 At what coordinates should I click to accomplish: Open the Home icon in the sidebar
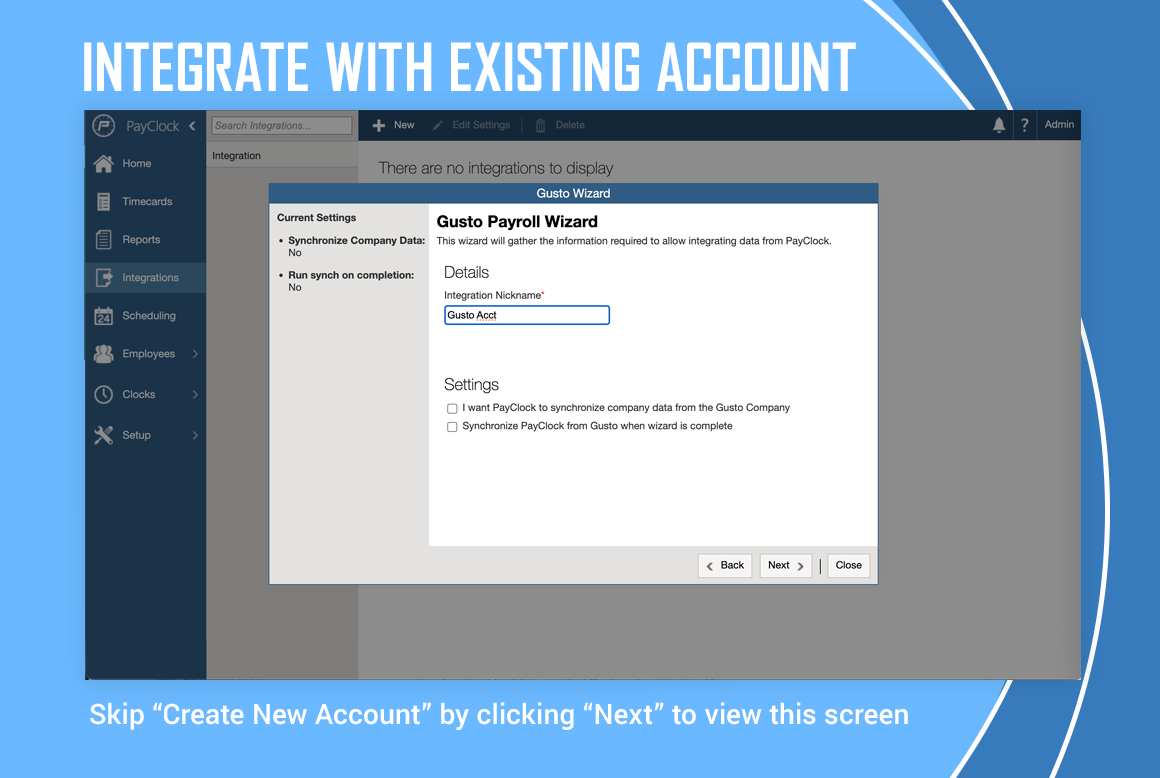[x=104, y=163]
